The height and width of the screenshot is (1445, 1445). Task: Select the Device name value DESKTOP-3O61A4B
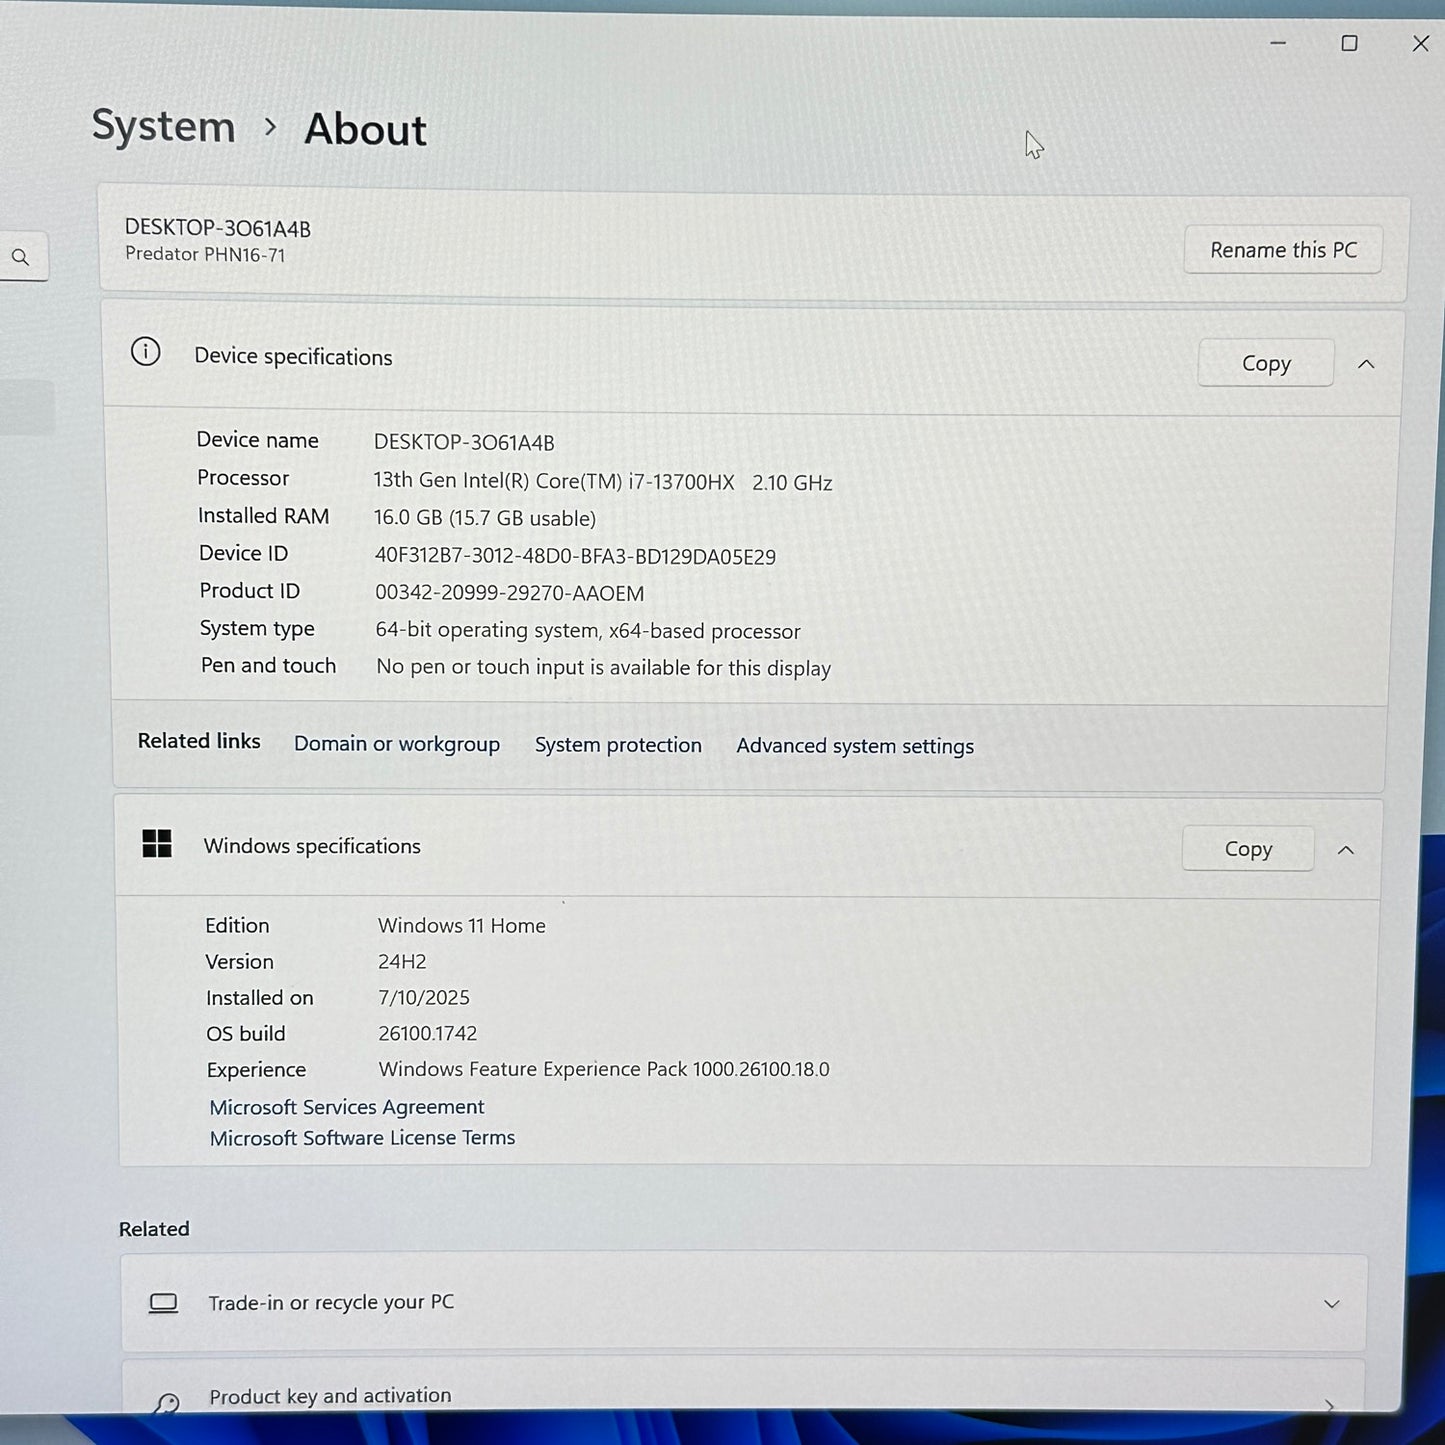click(464, 442)
